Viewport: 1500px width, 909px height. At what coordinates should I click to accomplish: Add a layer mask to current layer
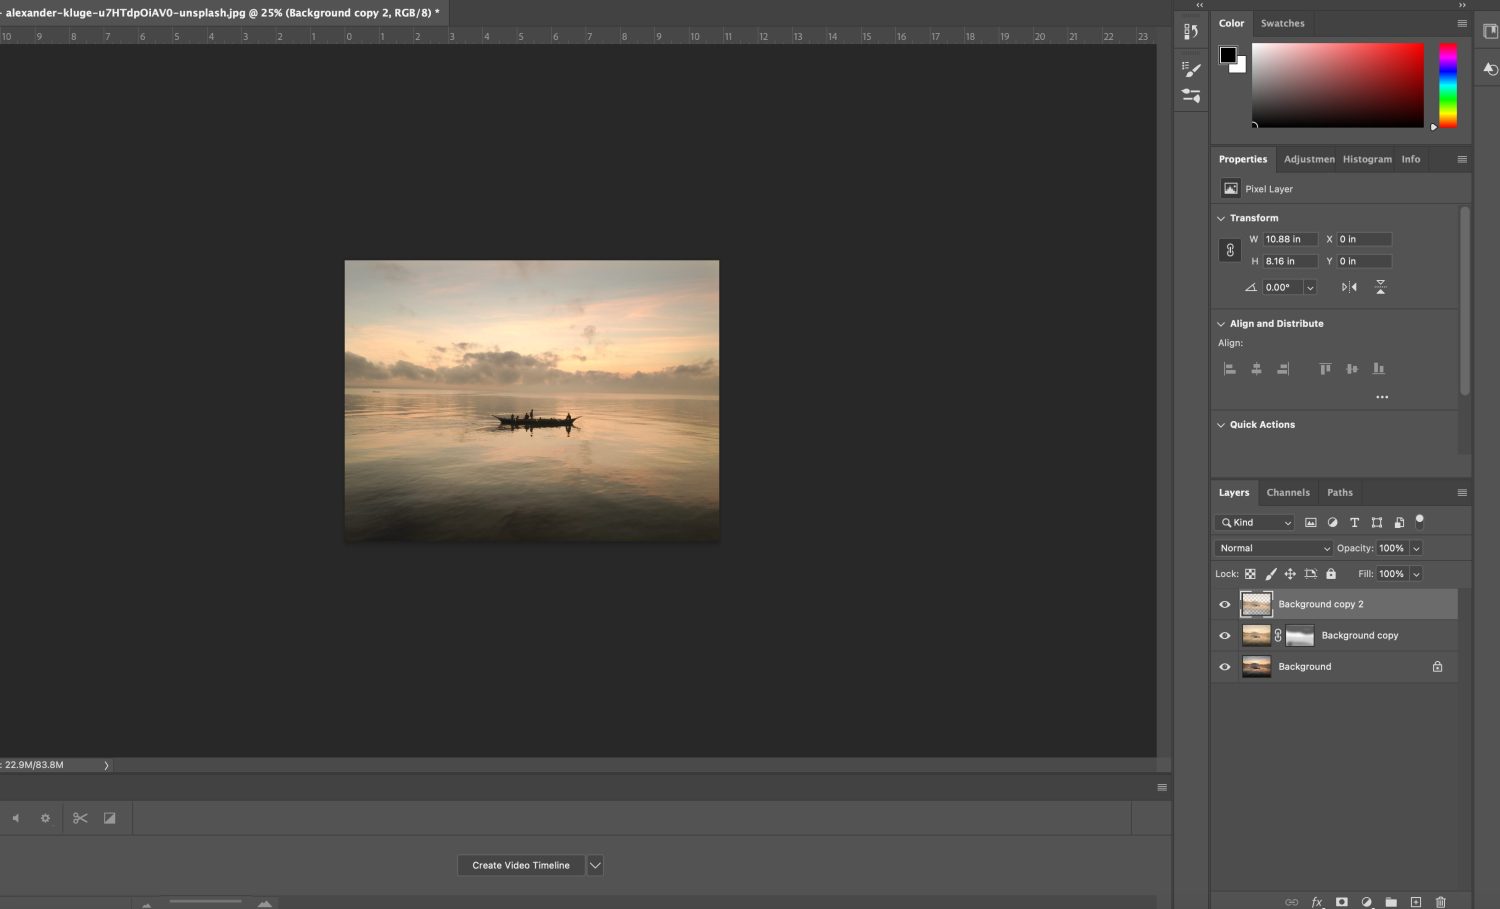coord(1342,902)
